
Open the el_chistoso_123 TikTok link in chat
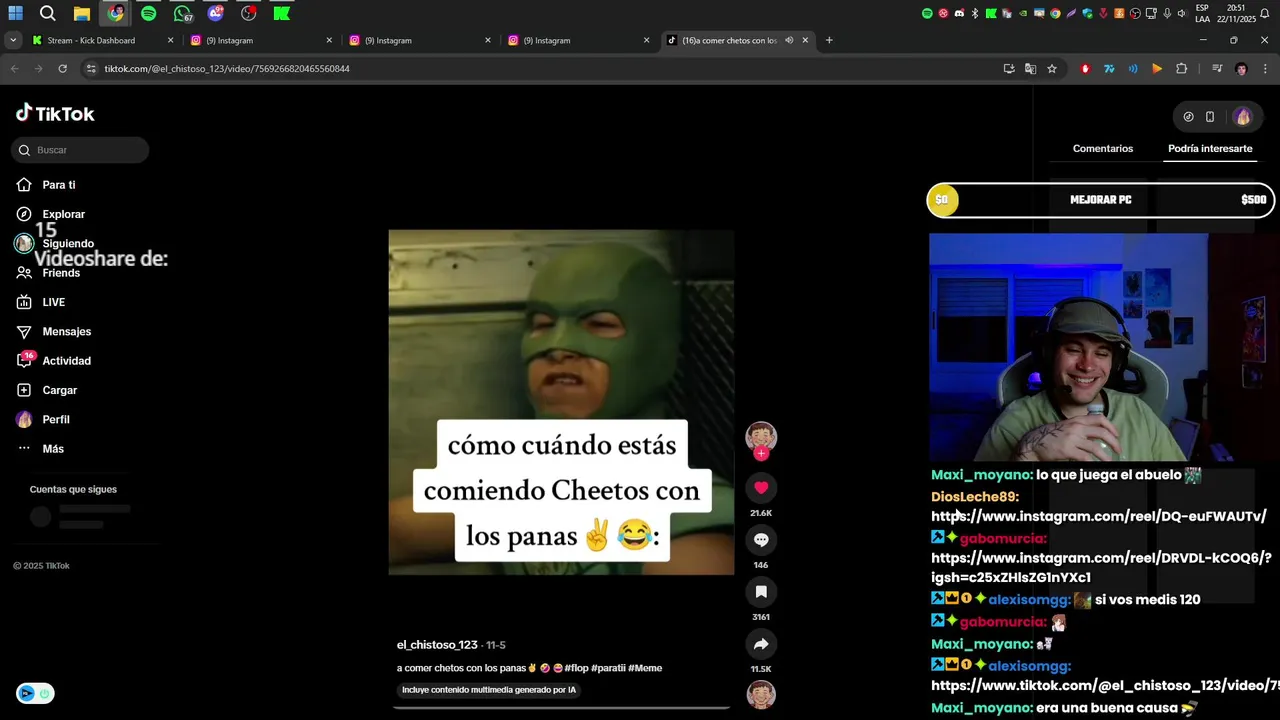coord(1105,686)
